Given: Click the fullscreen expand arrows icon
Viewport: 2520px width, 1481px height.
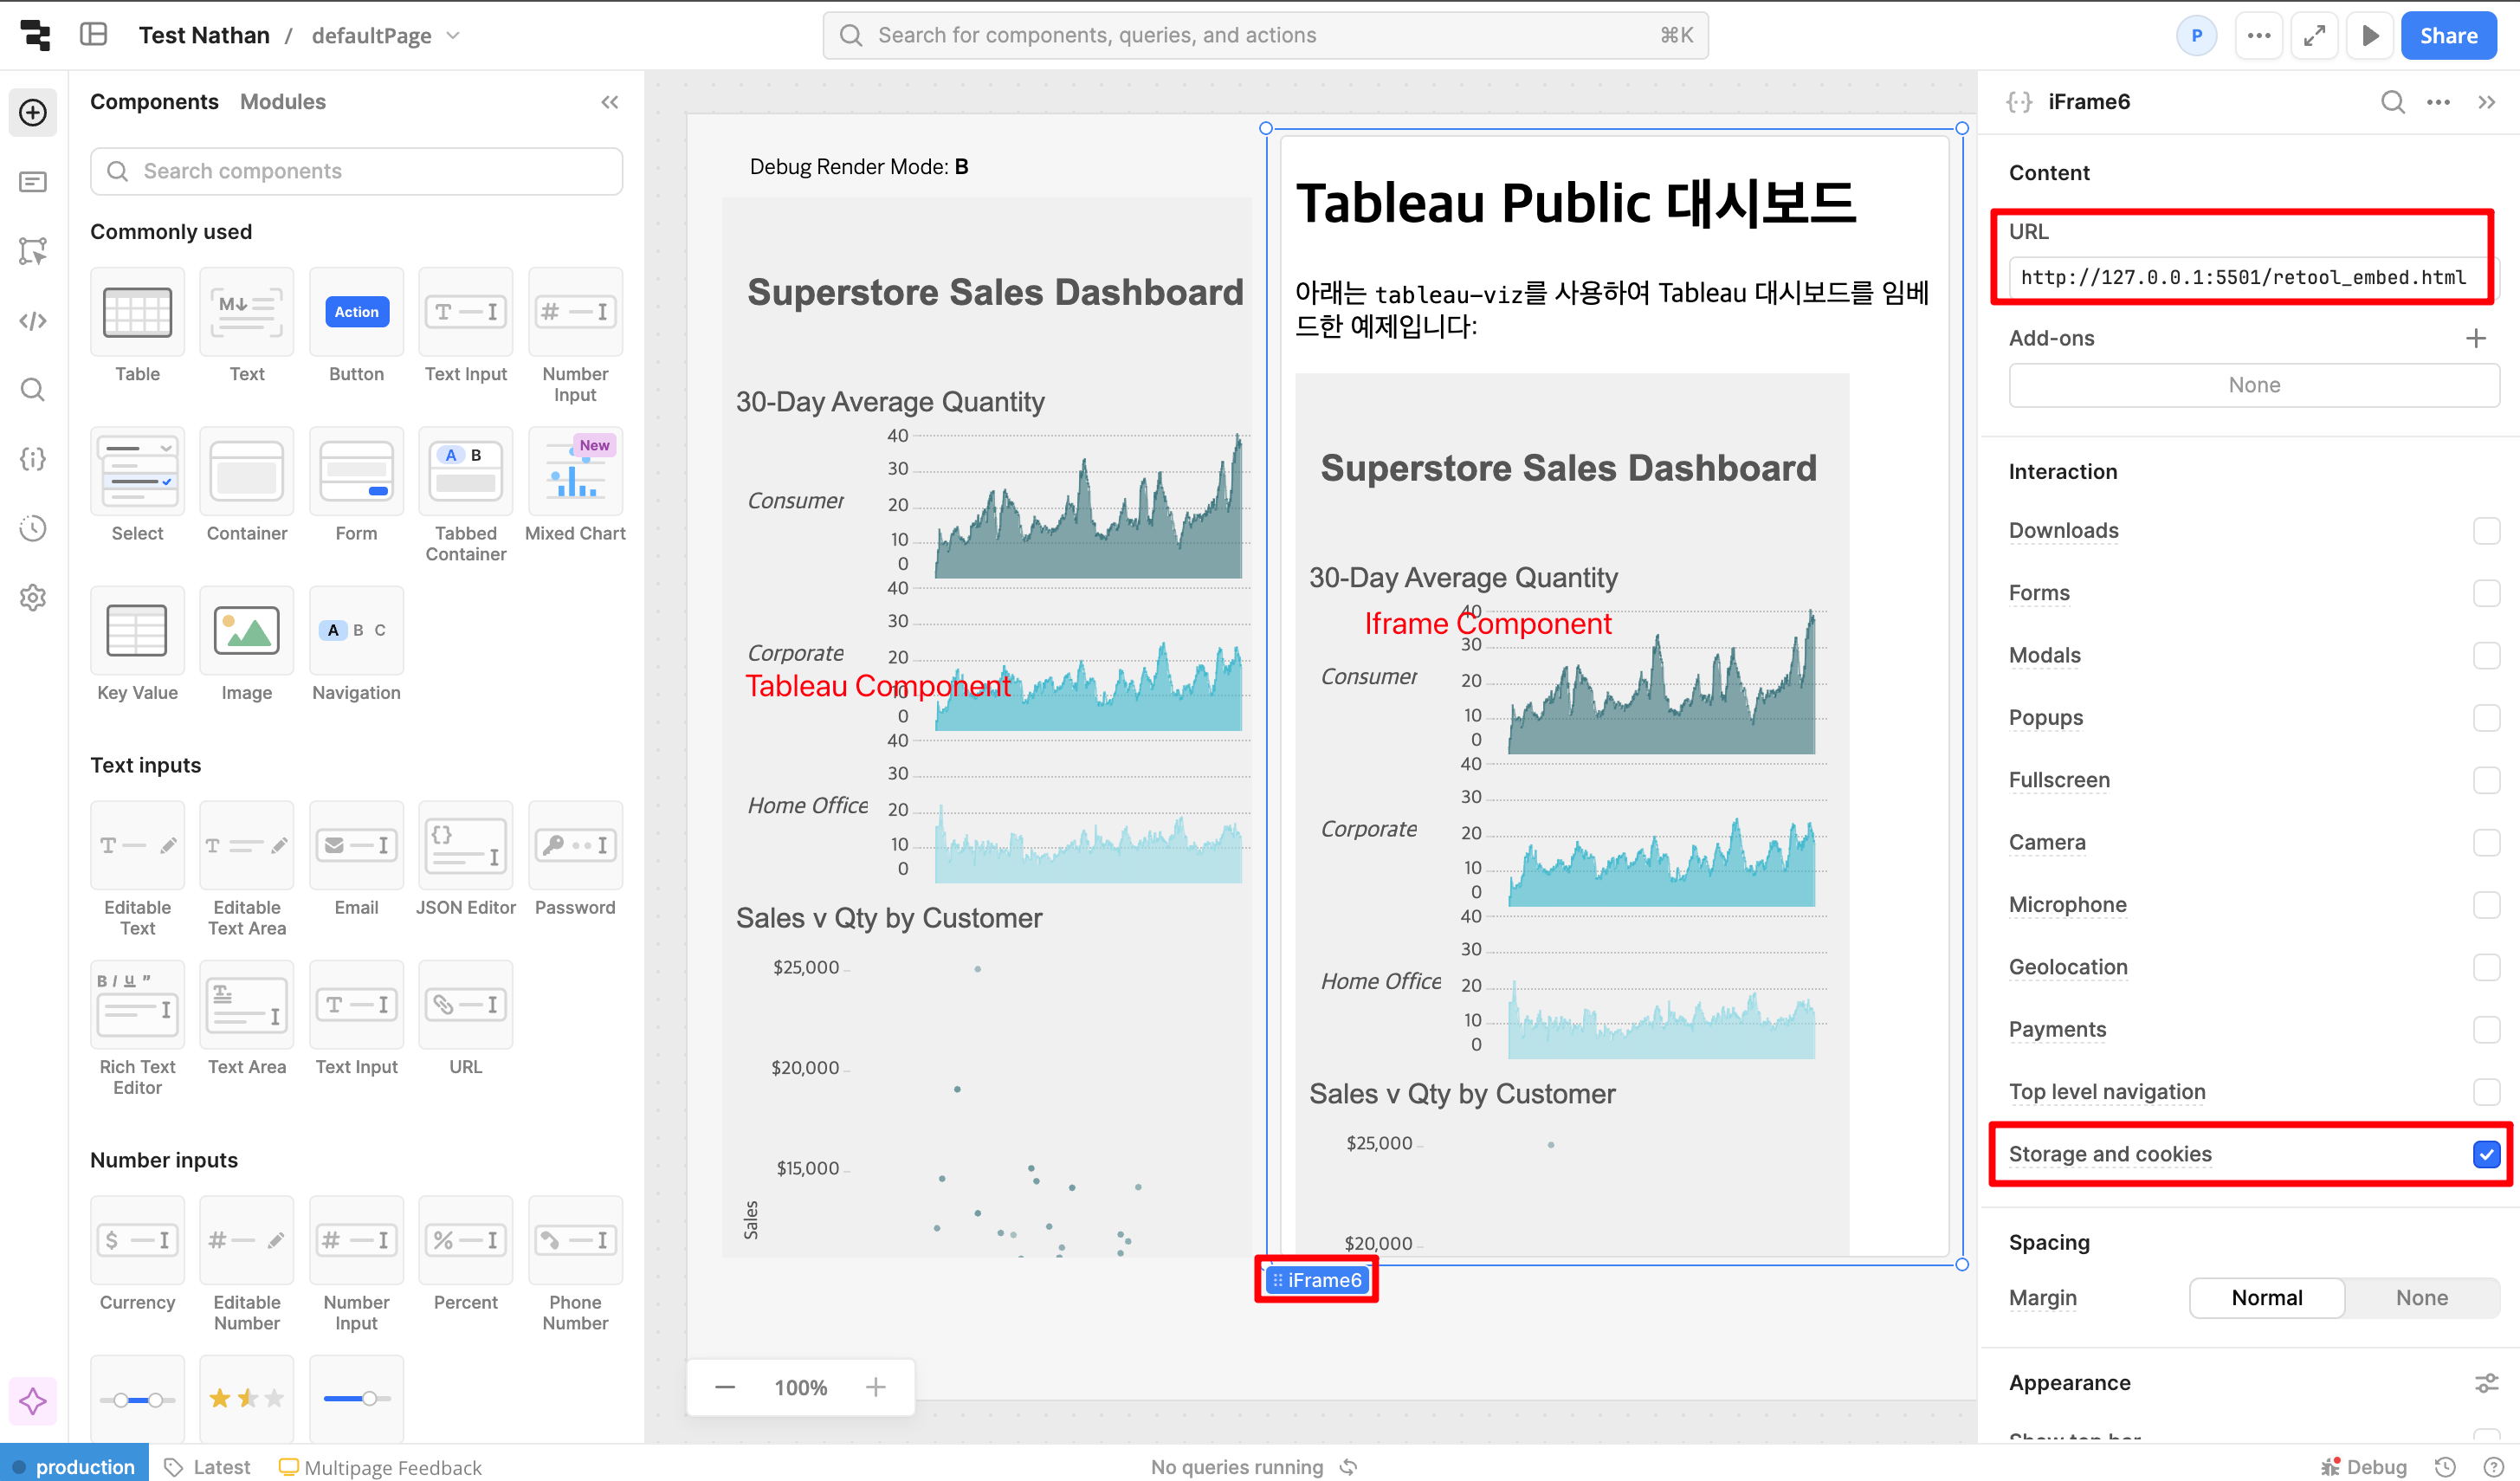Looking at the screenshot, I should 2314,36.
